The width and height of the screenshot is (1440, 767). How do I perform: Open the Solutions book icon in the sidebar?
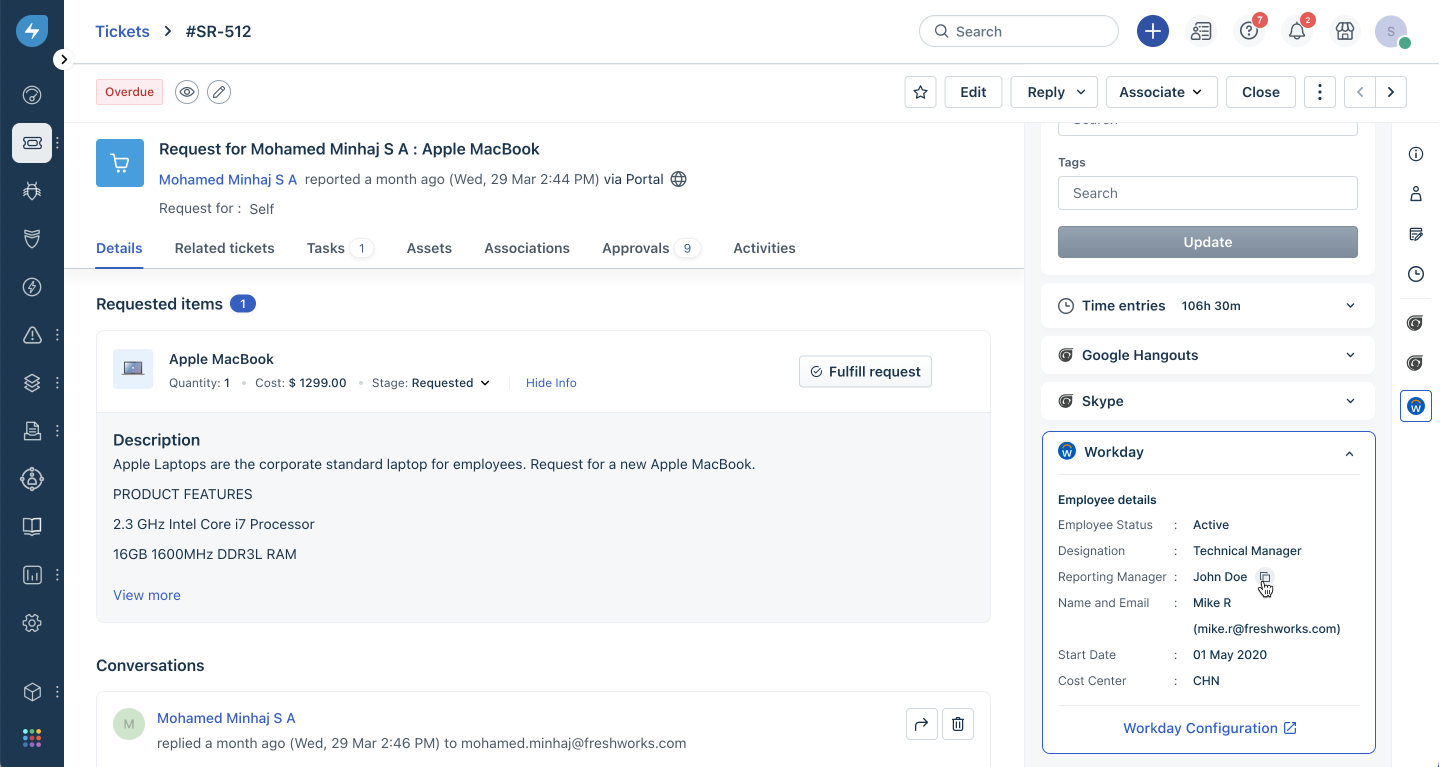click(x=32, y=527)
